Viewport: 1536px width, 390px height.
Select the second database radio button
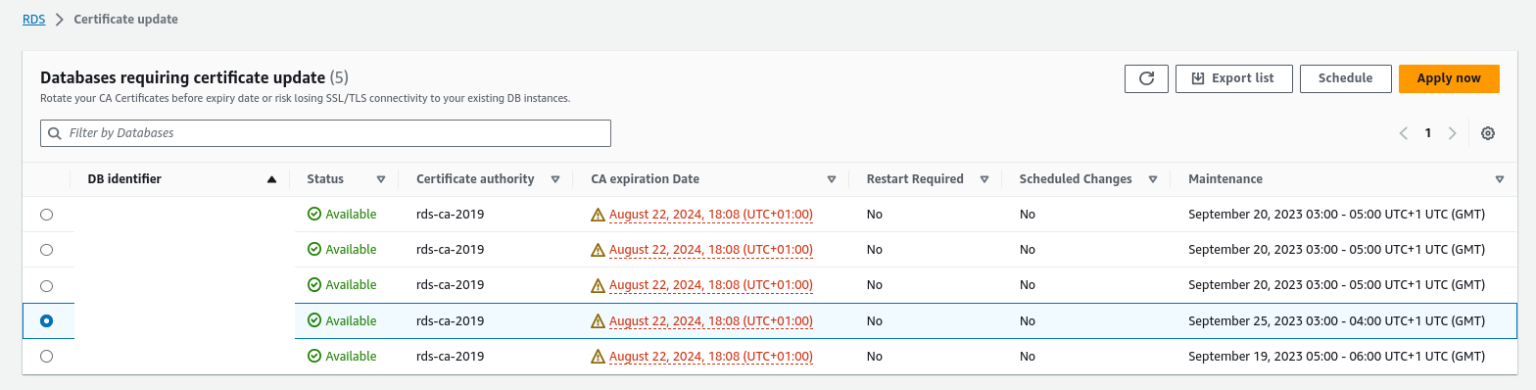[x=46, y=250]
